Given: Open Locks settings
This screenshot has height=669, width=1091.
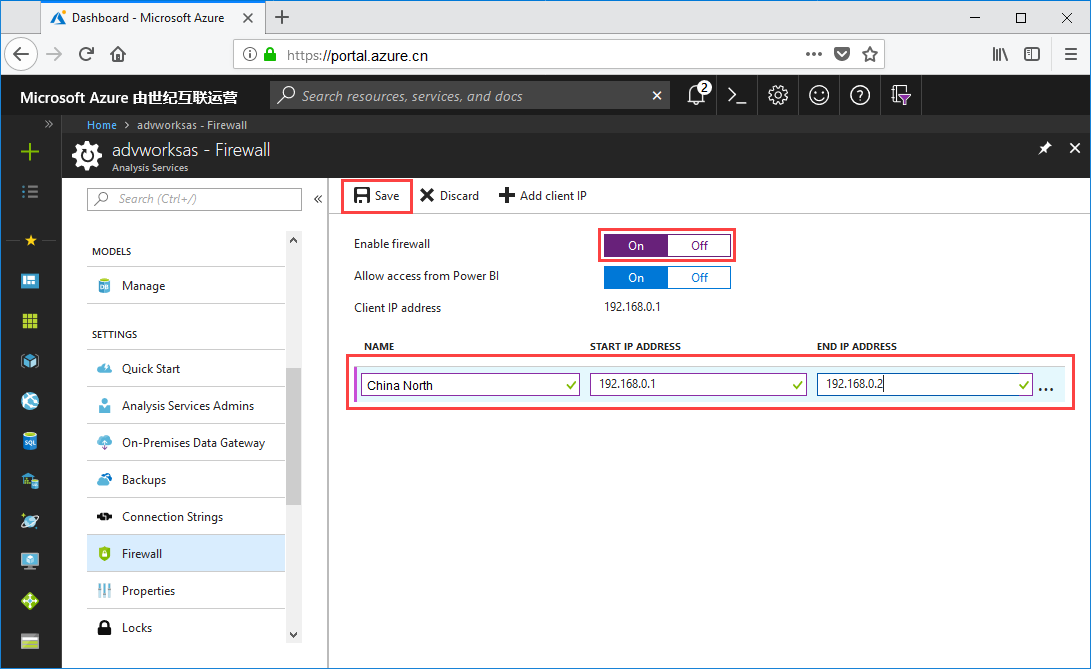Looking at the screenshot, I should (x=186, y=627).
